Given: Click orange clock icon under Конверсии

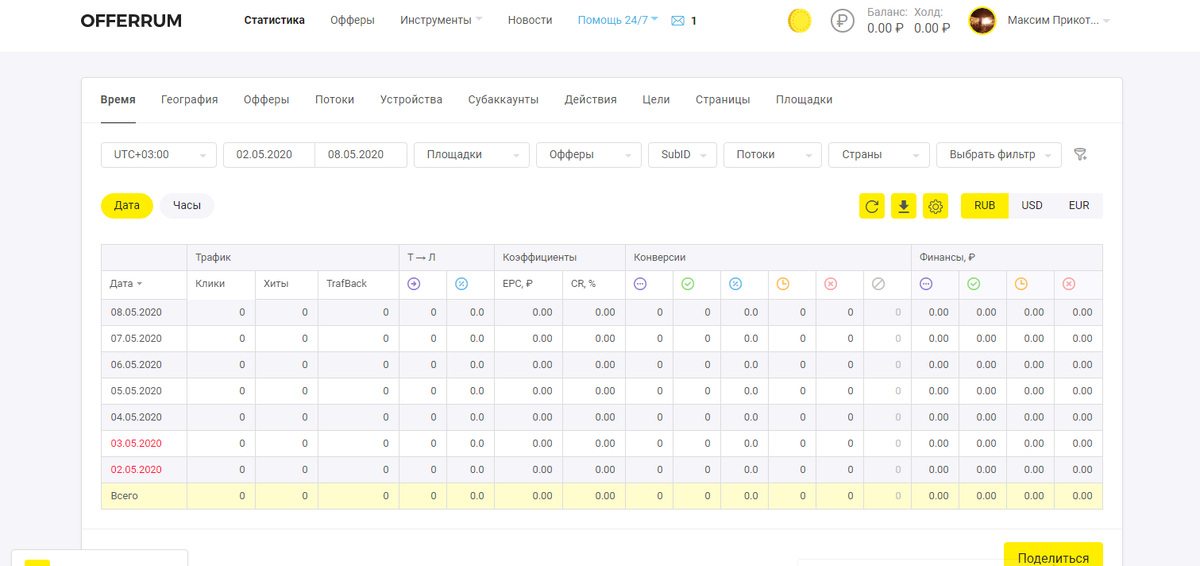Looking at the screenshot, I should 783,284.
